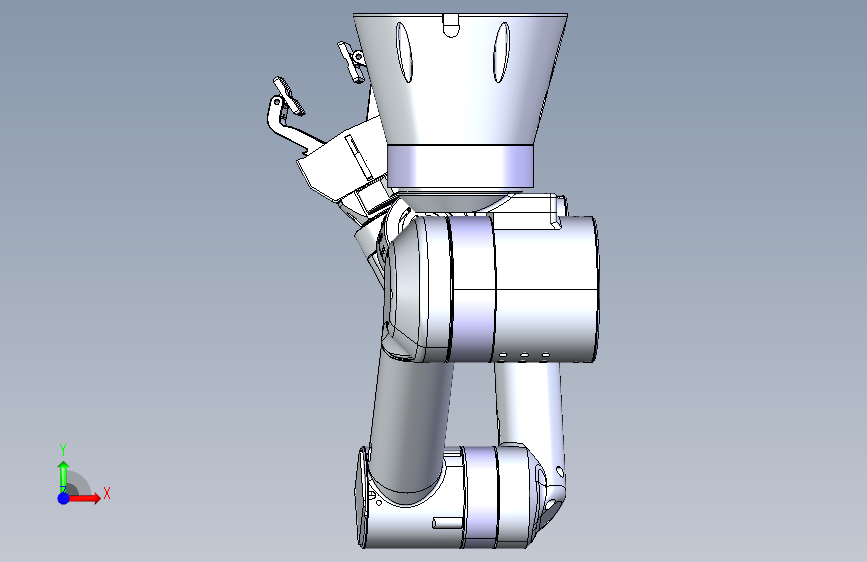Select the purple band below the cone
Screen dimensions: 867x562
point(460,166)
